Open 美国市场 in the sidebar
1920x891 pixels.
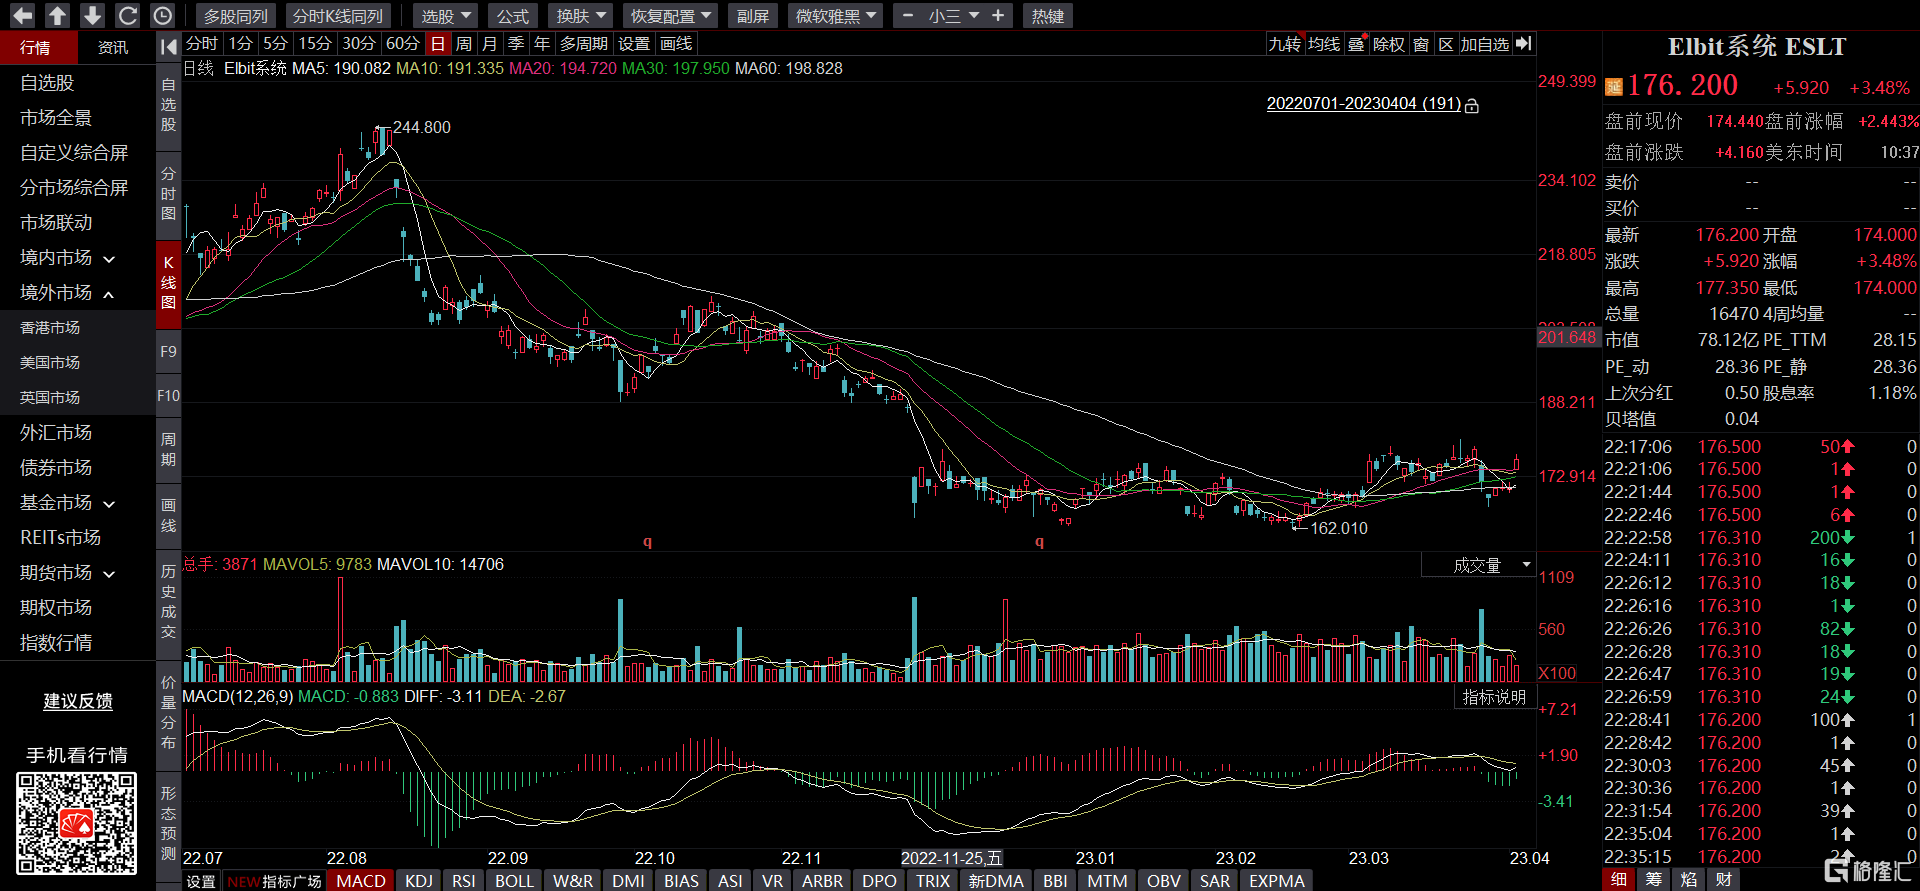pyautogui.click(x=50, y=363)
